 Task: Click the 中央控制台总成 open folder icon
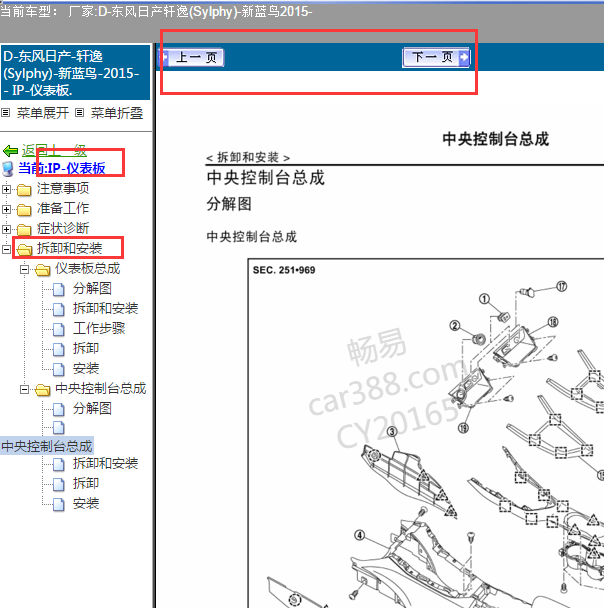(x=43, y=389)
